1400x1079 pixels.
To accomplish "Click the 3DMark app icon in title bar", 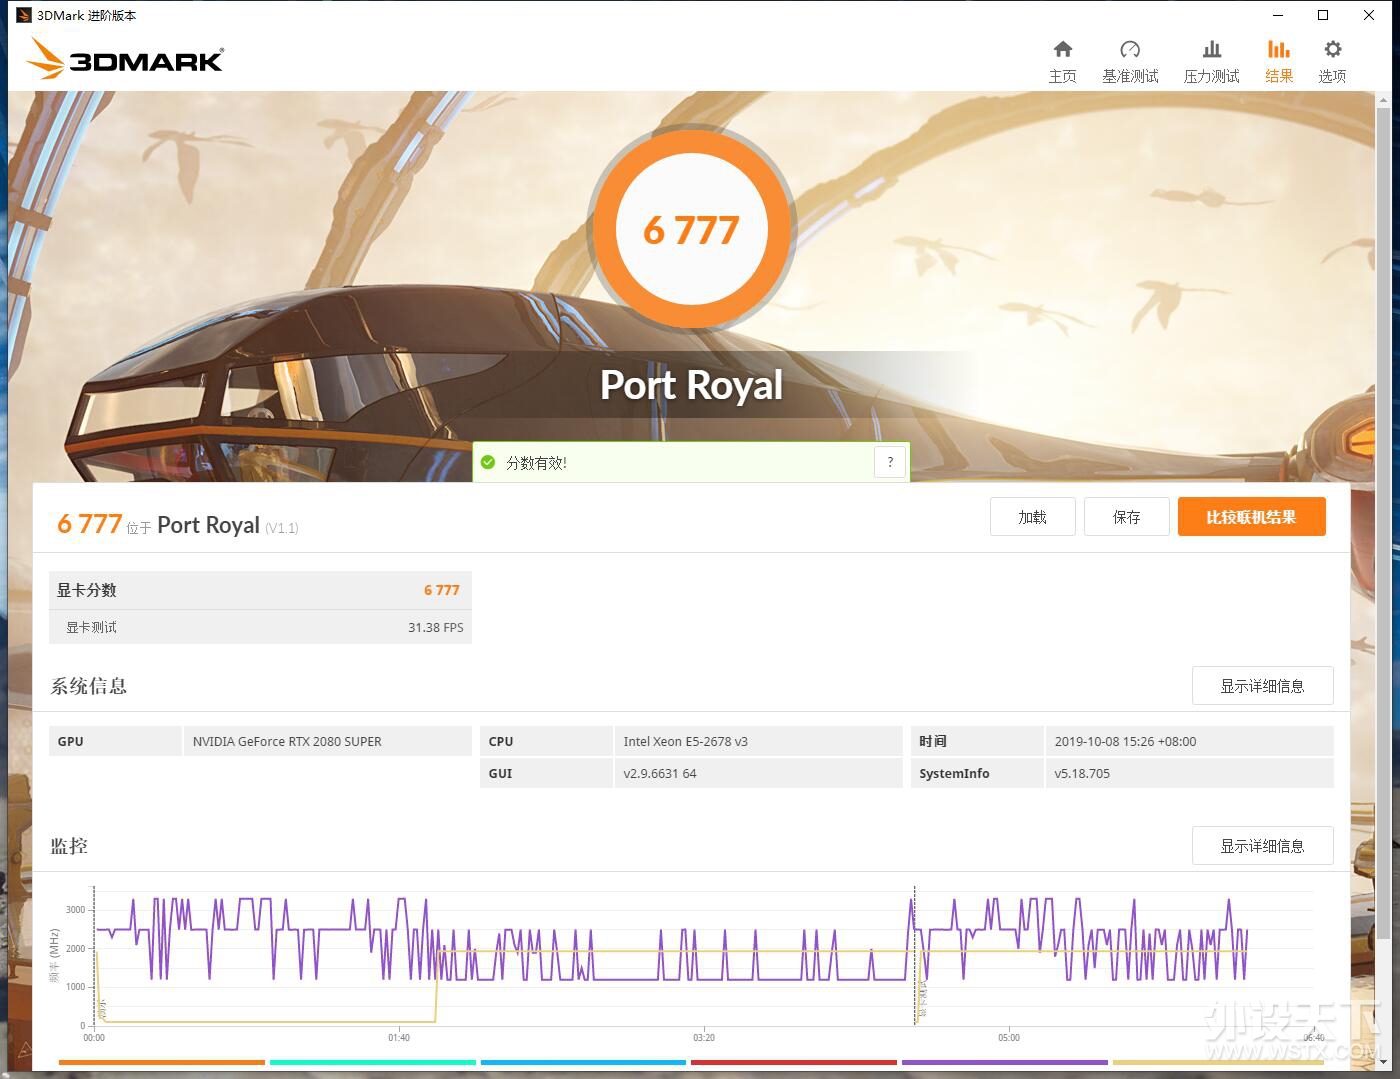I will (x=24, y=15).
